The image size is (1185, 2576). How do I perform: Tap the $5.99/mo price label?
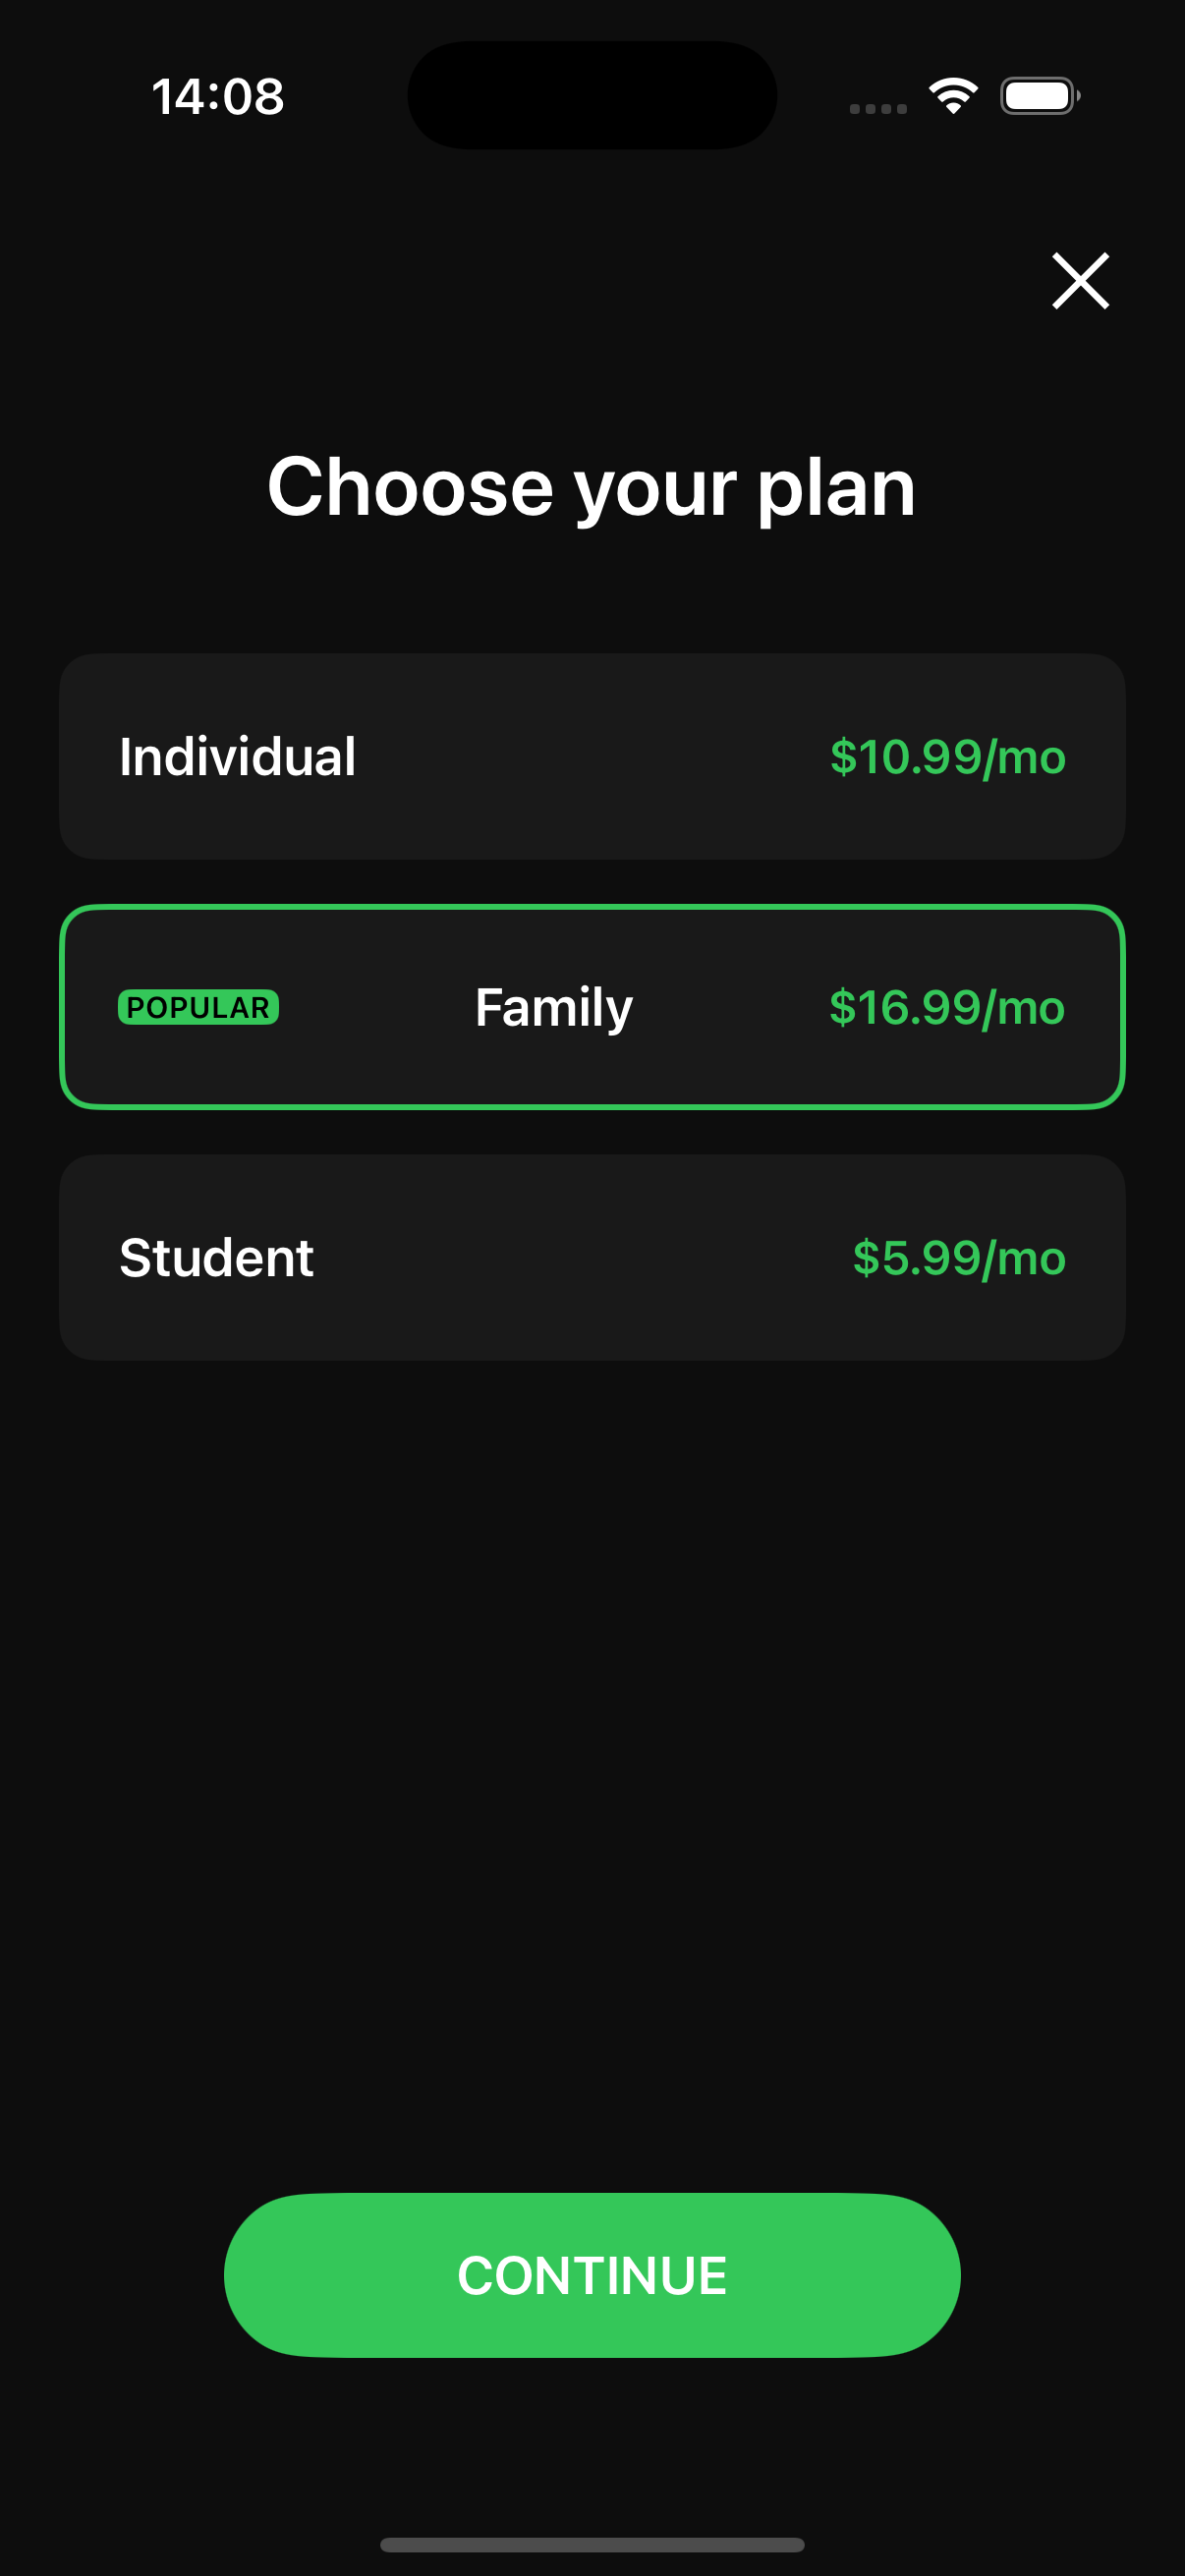click(958, 1258)
